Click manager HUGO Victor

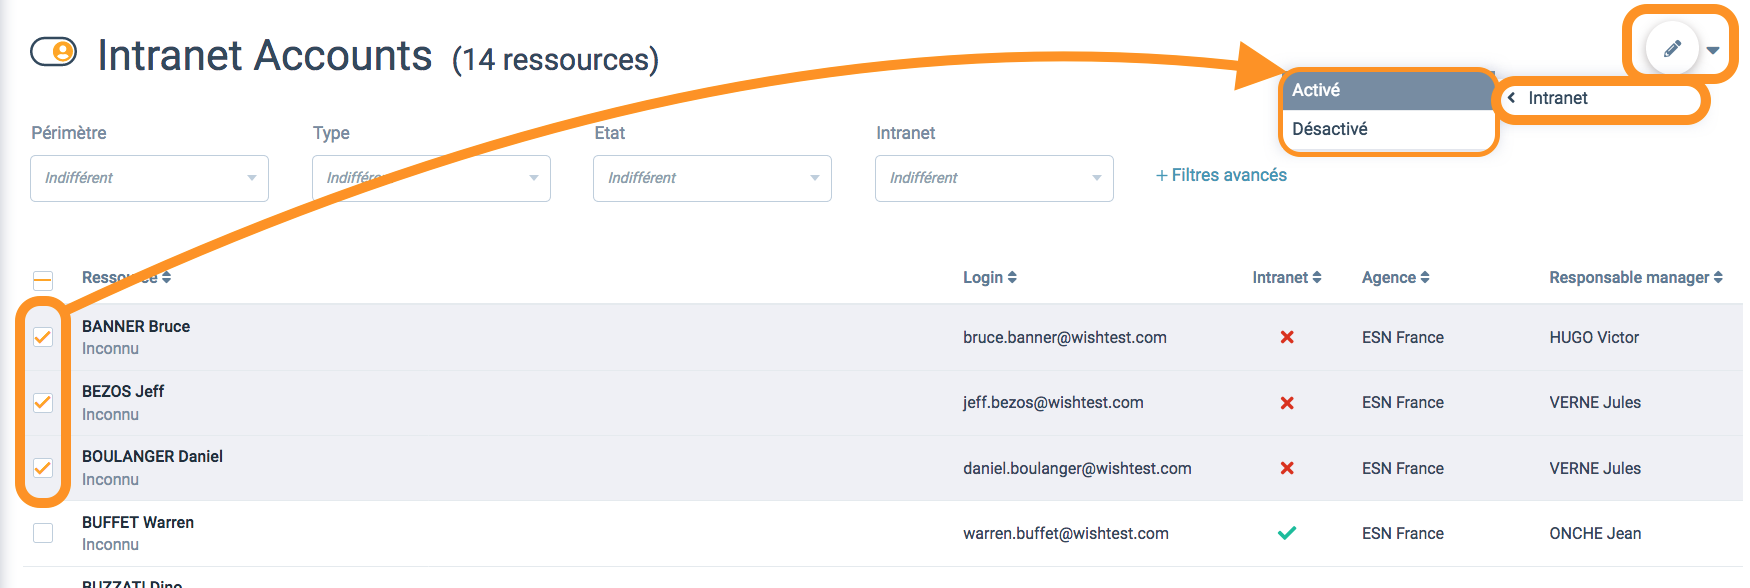click(x=1594, y=337)
